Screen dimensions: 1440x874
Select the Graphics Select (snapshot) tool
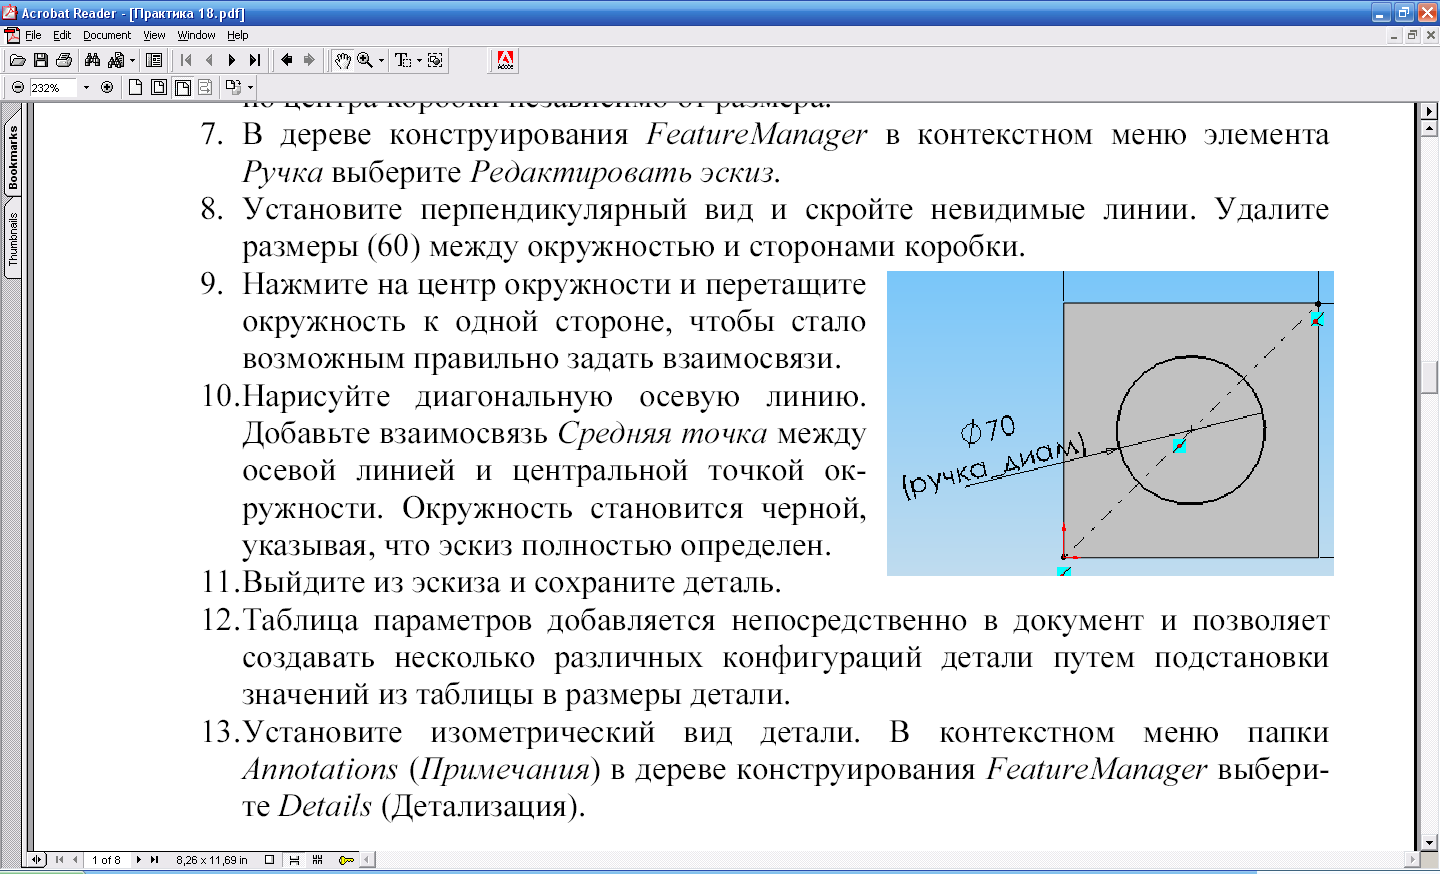pyautogui.click(x=435, y=61)
